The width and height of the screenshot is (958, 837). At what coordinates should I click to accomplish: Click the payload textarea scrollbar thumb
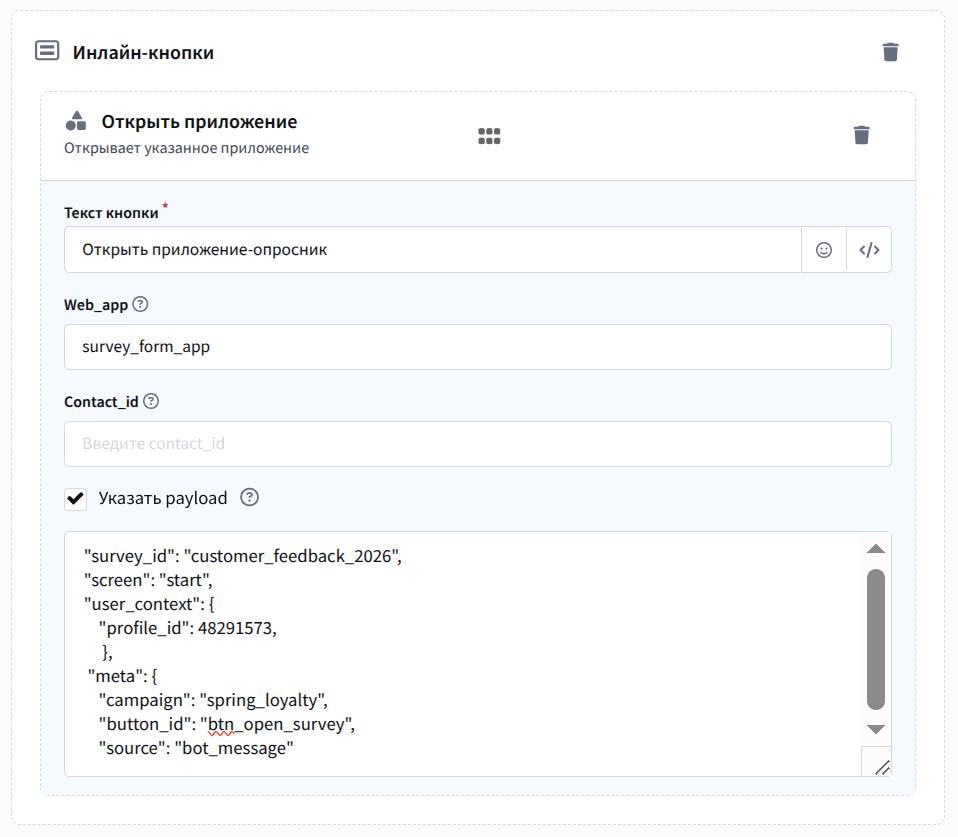(875, 640)
